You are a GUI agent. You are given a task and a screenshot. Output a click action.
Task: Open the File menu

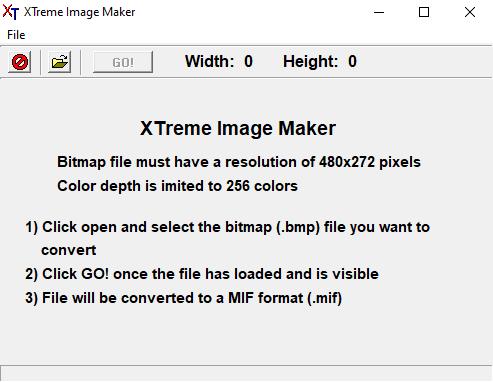tap(16, 35)
